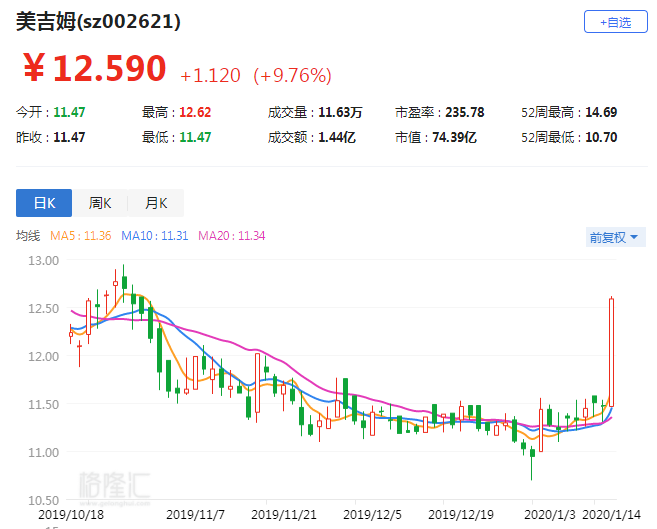Click the 最高 high value 12.62

pyautogui.click(x=195, y=112)
